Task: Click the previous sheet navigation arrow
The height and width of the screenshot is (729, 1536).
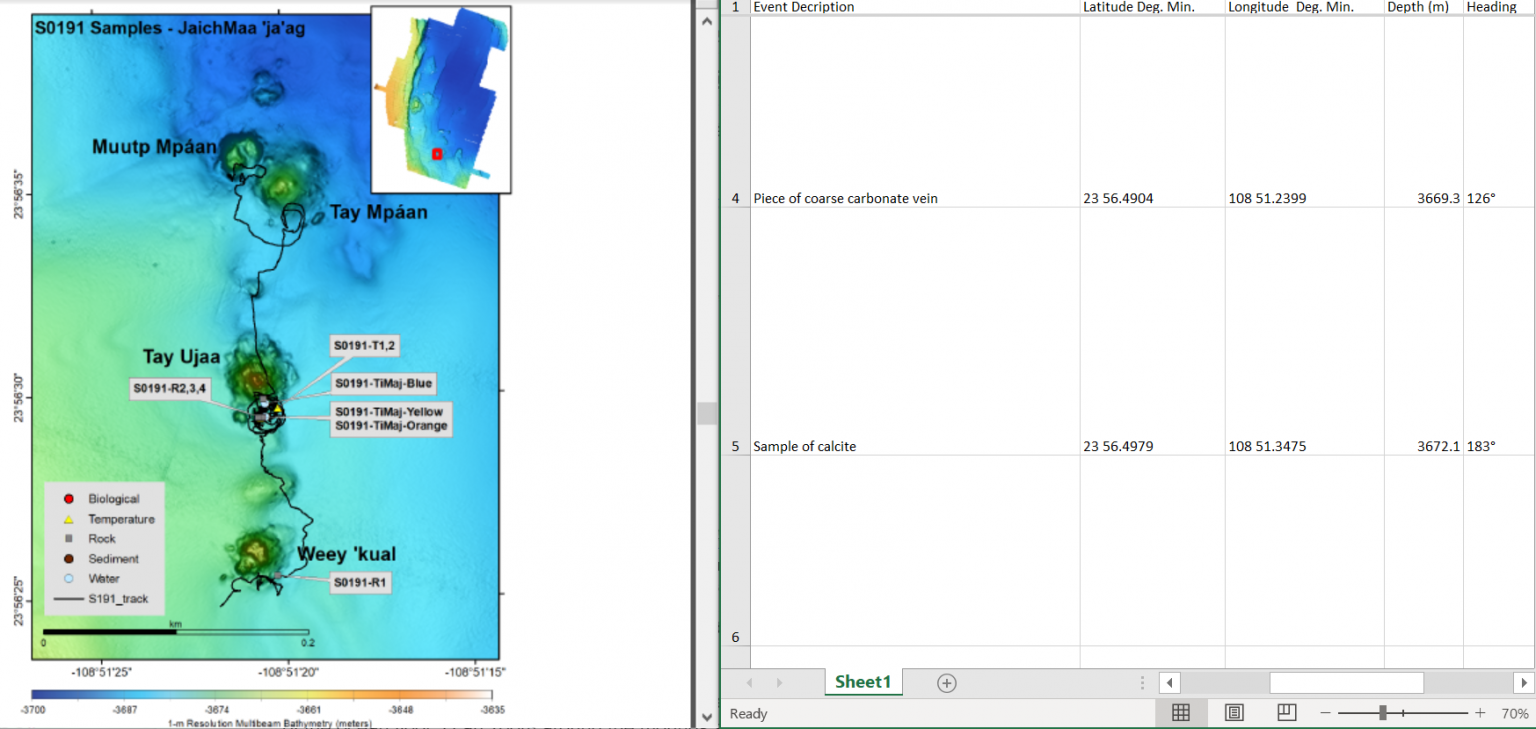Action: pyautogui.click(x=750, y=682)
